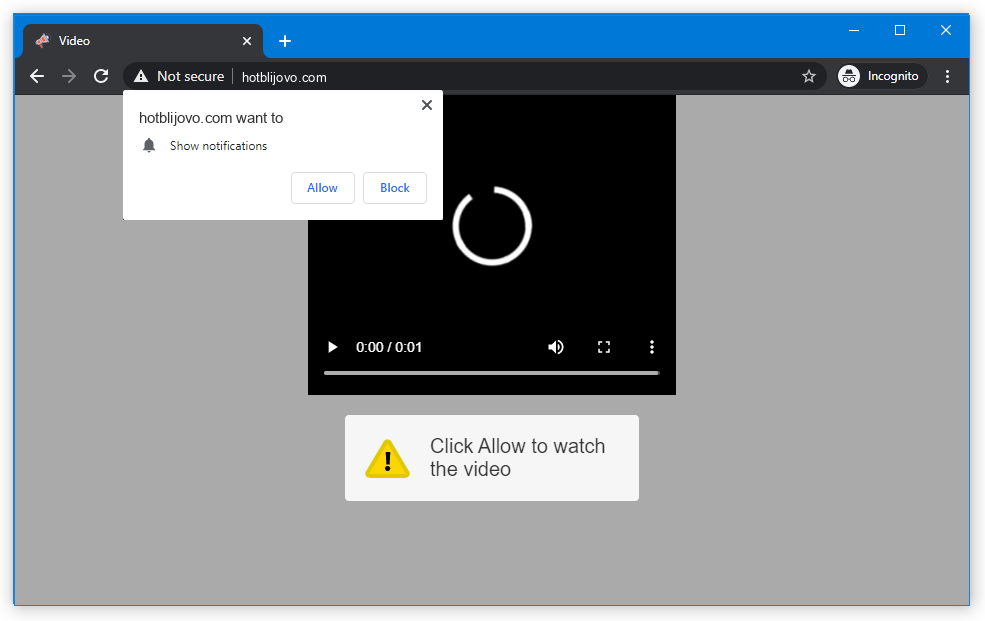Open the video player more options menu
This screenshot has width=985, height=621.
click(x=652, y=347)
